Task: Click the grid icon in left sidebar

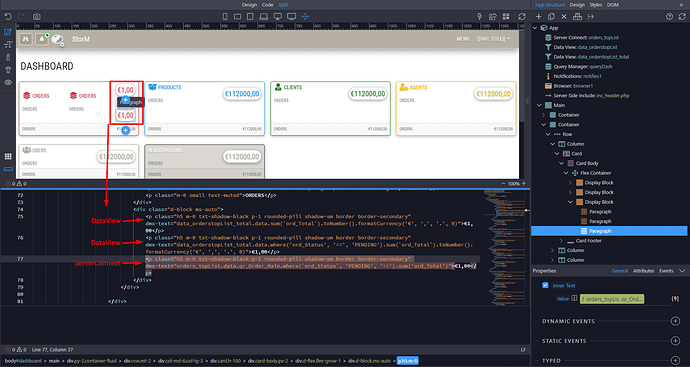Action: 8,156
